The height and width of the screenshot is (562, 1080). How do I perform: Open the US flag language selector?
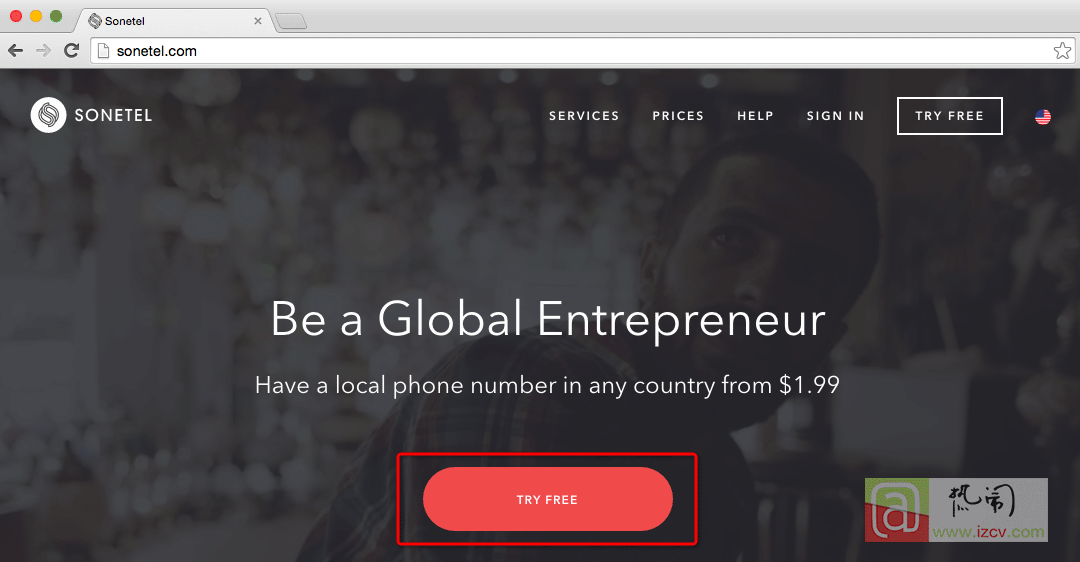pyautogui.click(x=1043, y=117)
